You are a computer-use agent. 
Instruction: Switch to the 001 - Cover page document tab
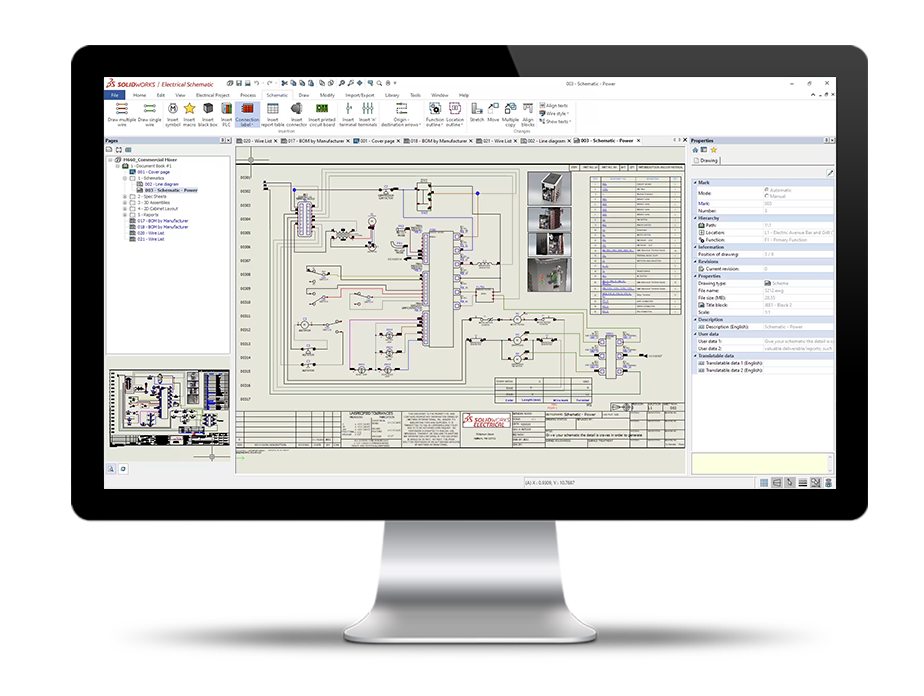pos(377,141)
